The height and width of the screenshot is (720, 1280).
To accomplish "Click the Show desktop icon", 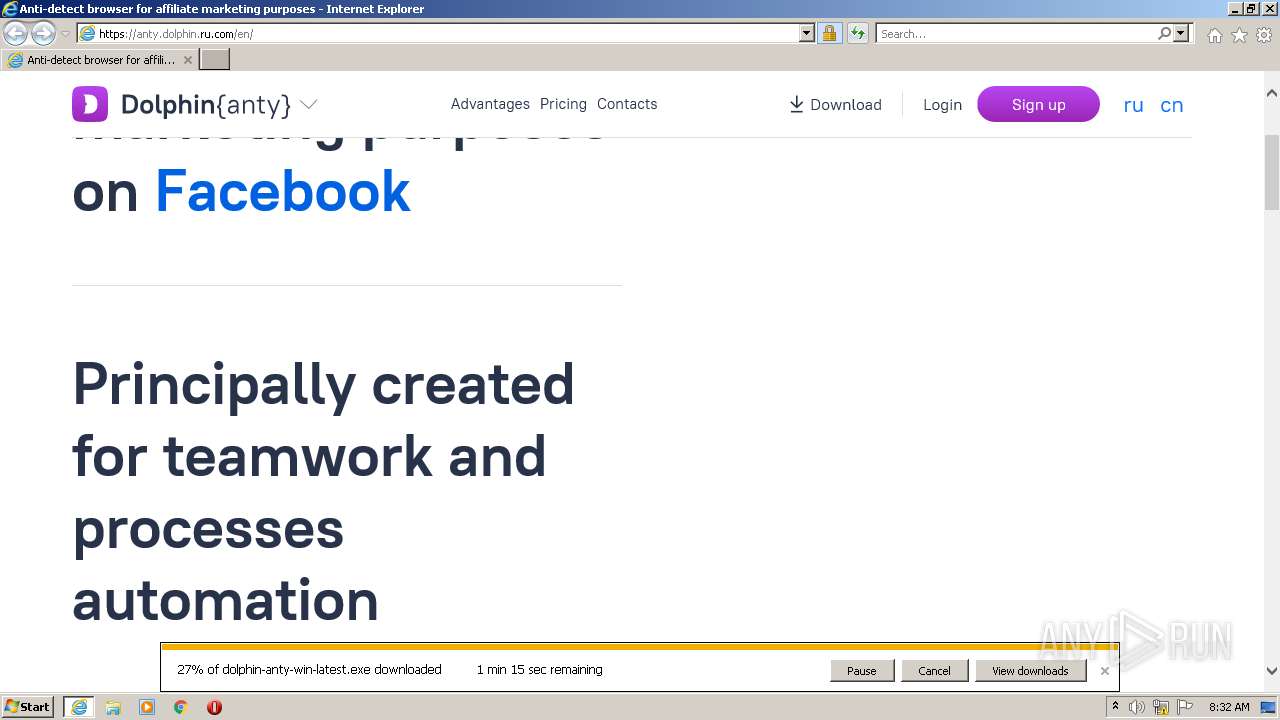I will pos(1269,707).
